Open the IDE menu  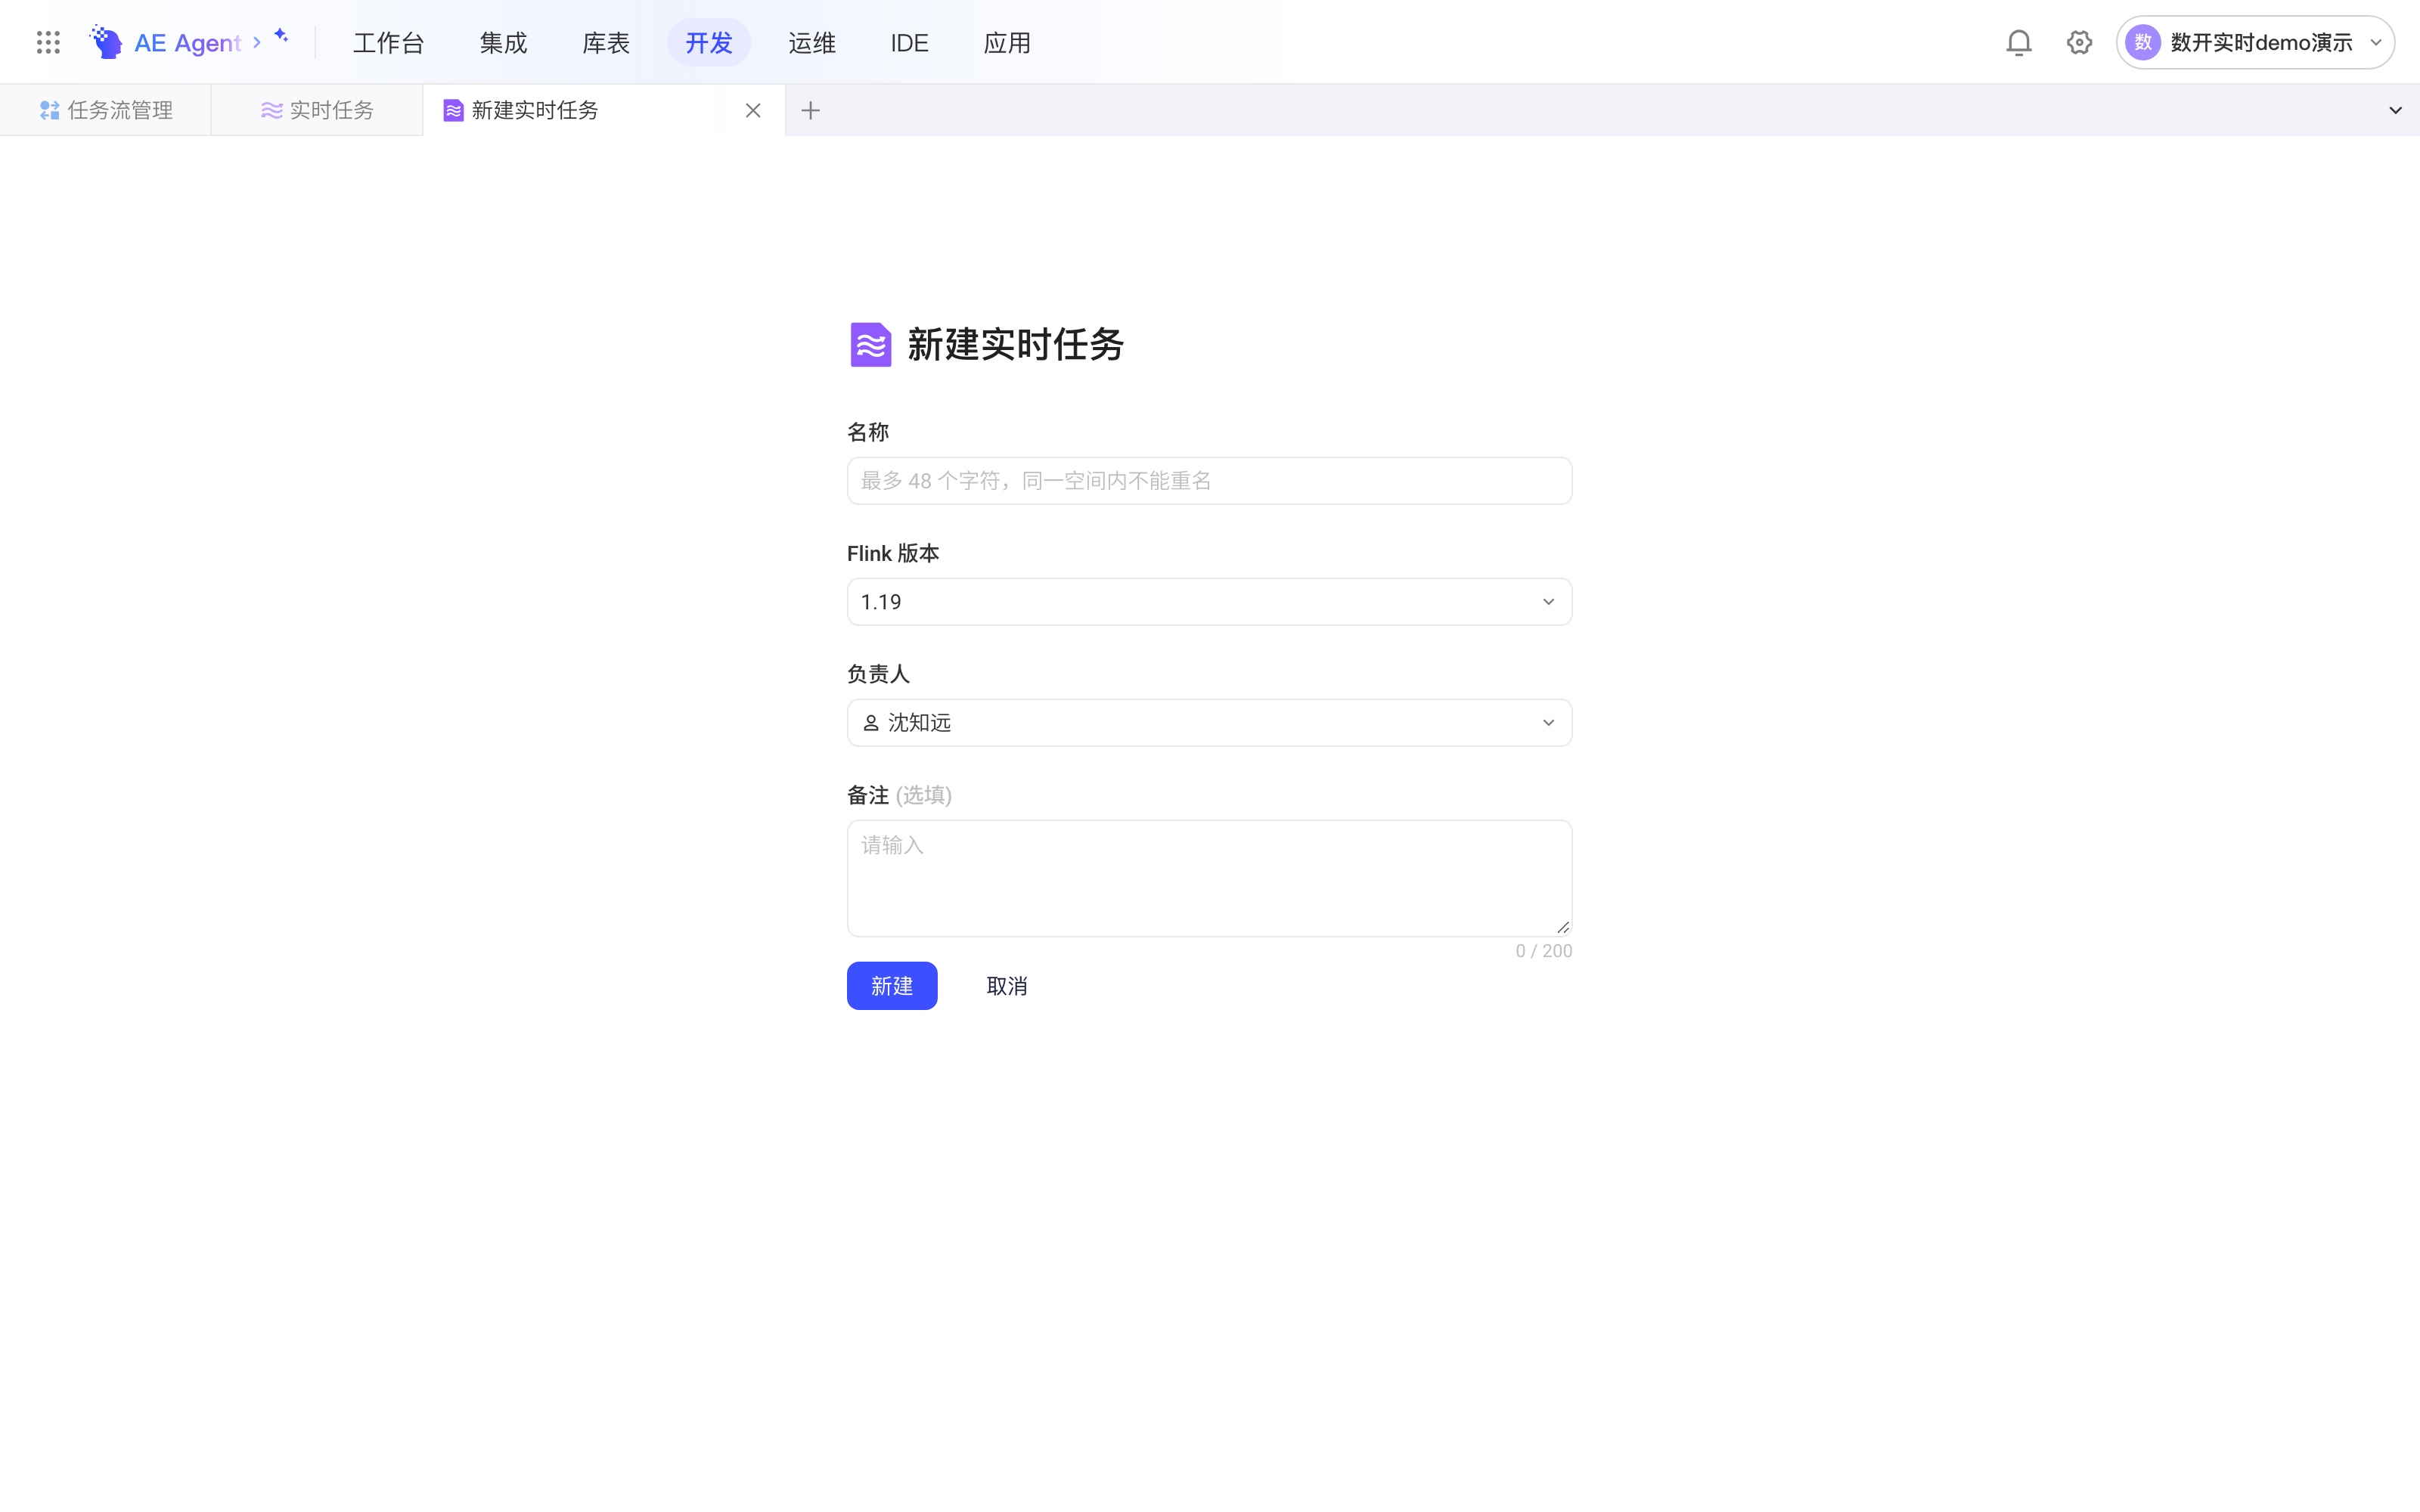[x=909, y=42]
